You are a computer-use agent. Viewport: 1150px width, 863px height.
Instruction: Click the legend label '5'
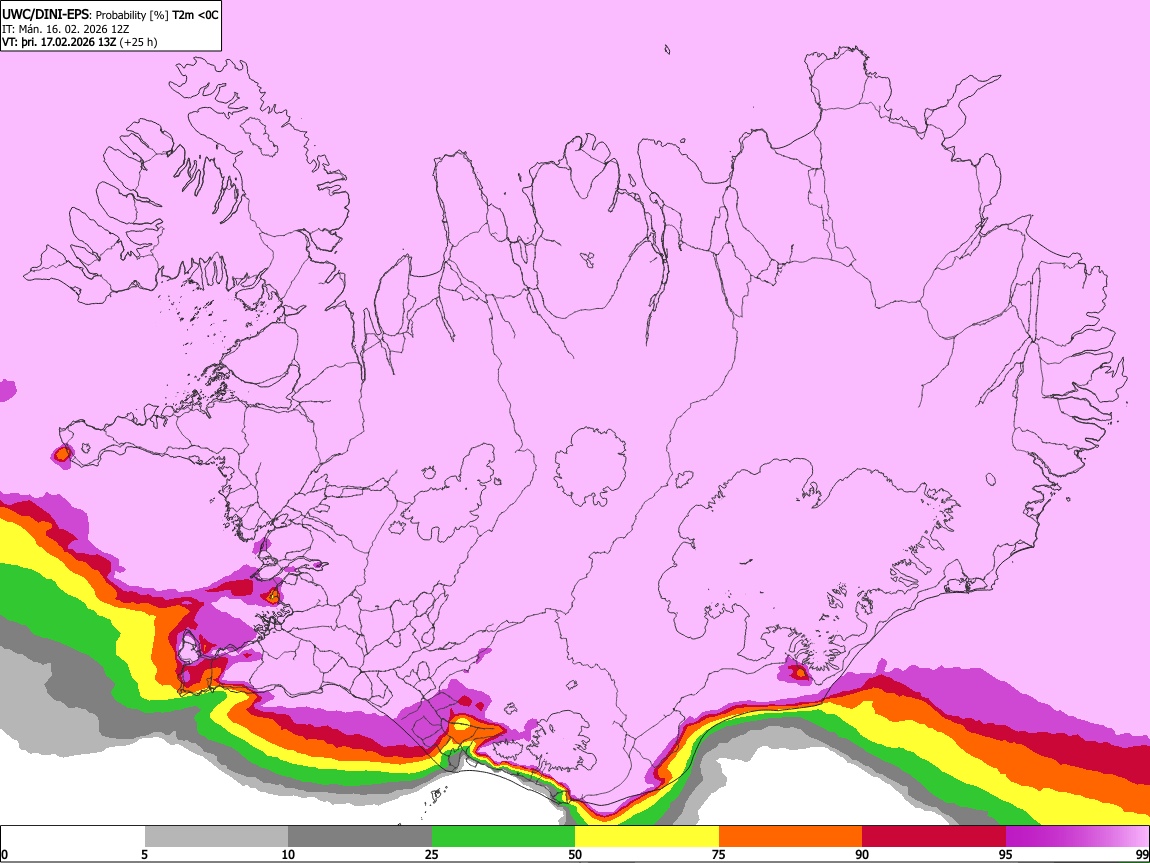tap(144, 854)
